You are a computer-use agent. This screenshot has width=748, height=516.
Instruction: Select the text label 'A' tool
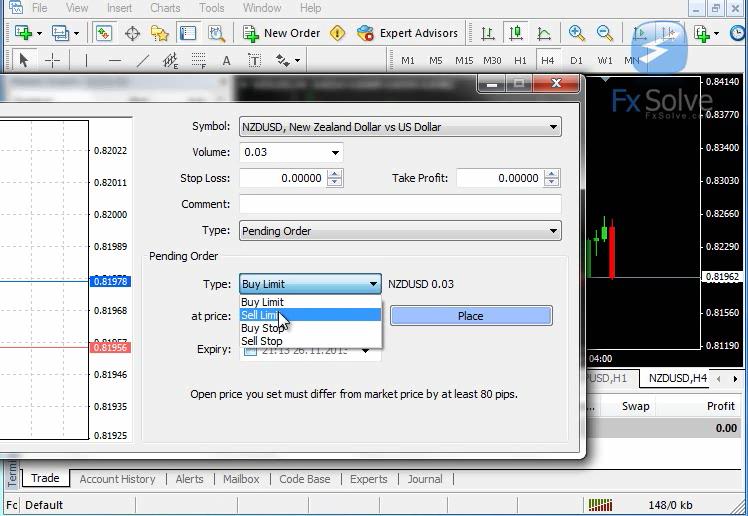227,60
